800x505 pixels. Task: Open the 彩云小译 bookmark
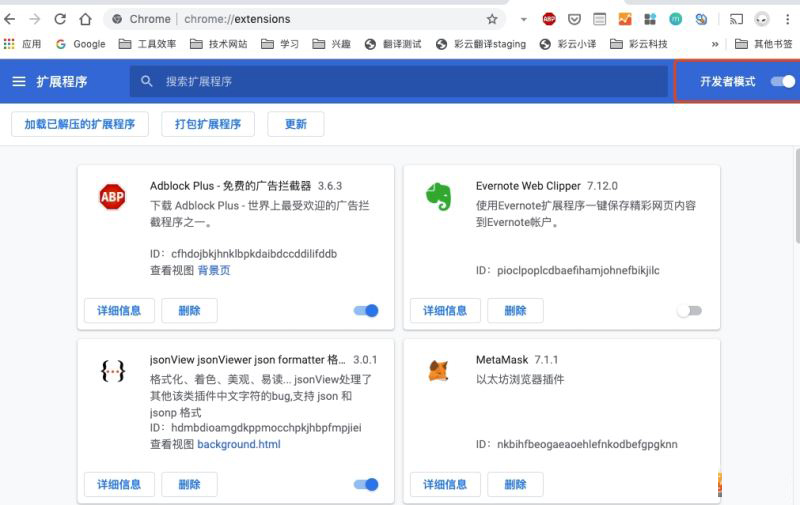pos(568,44)
